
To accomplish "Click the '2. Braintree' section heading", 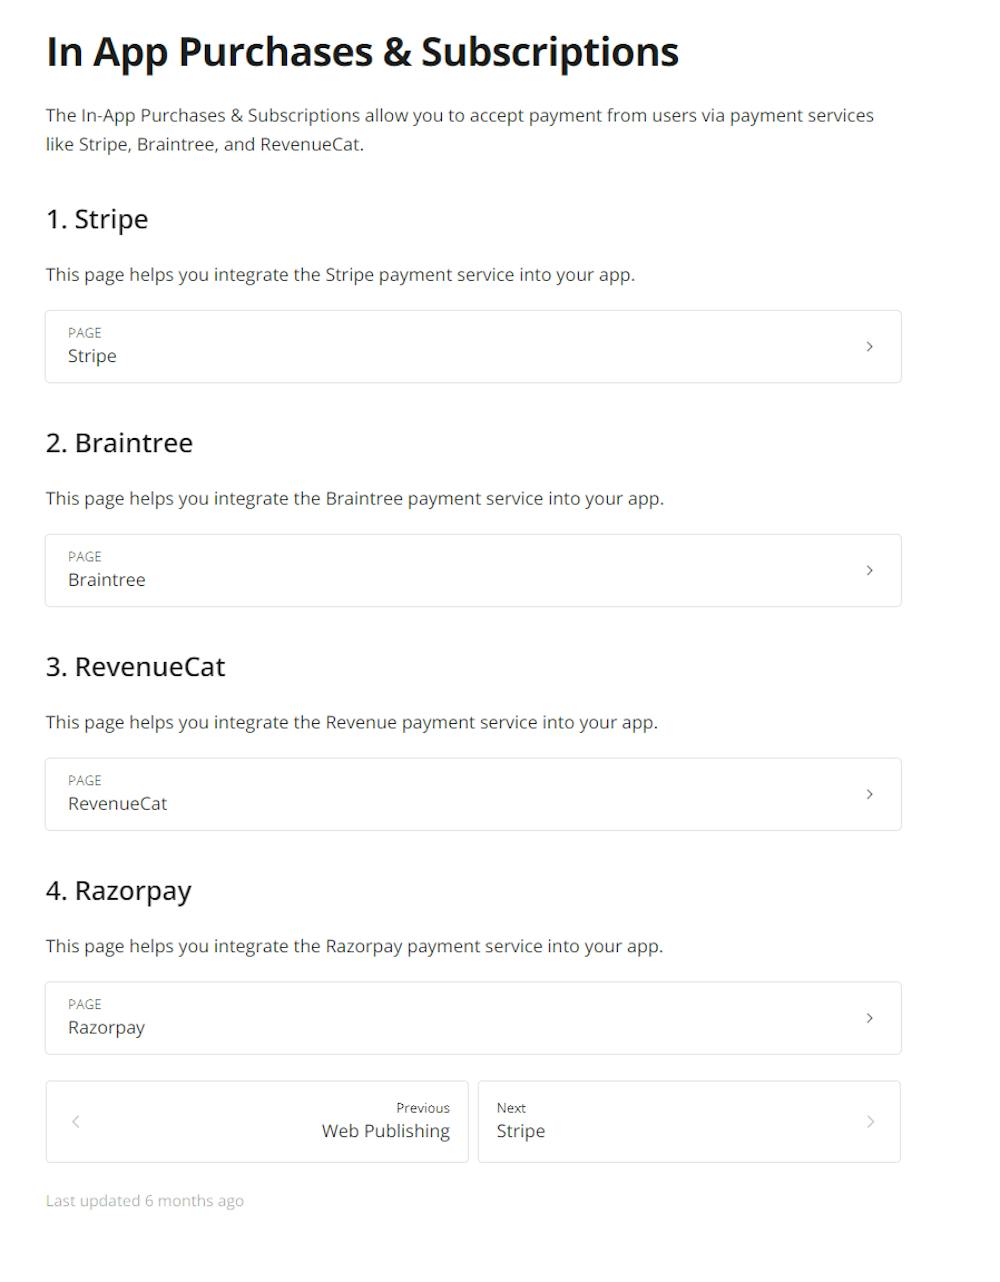I will coord(119,443).
